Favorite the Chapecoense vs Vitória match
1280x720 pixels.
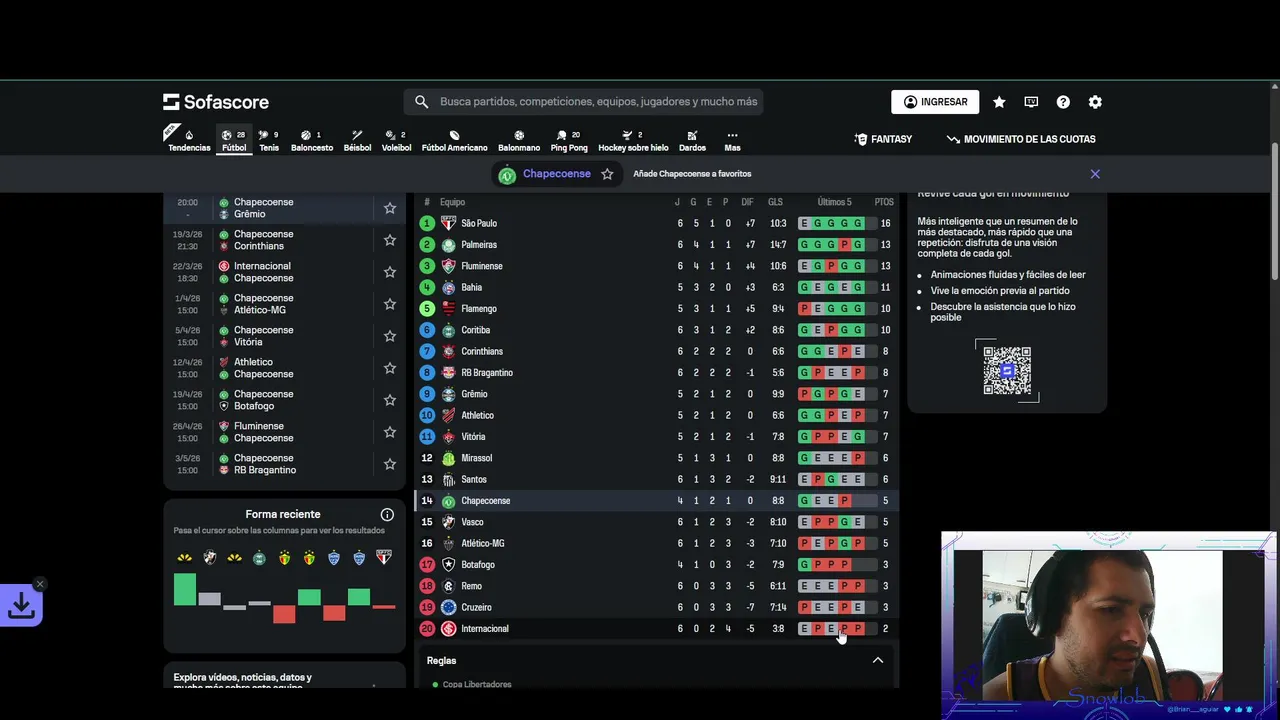pyautogui.click(x=390, y=336)
